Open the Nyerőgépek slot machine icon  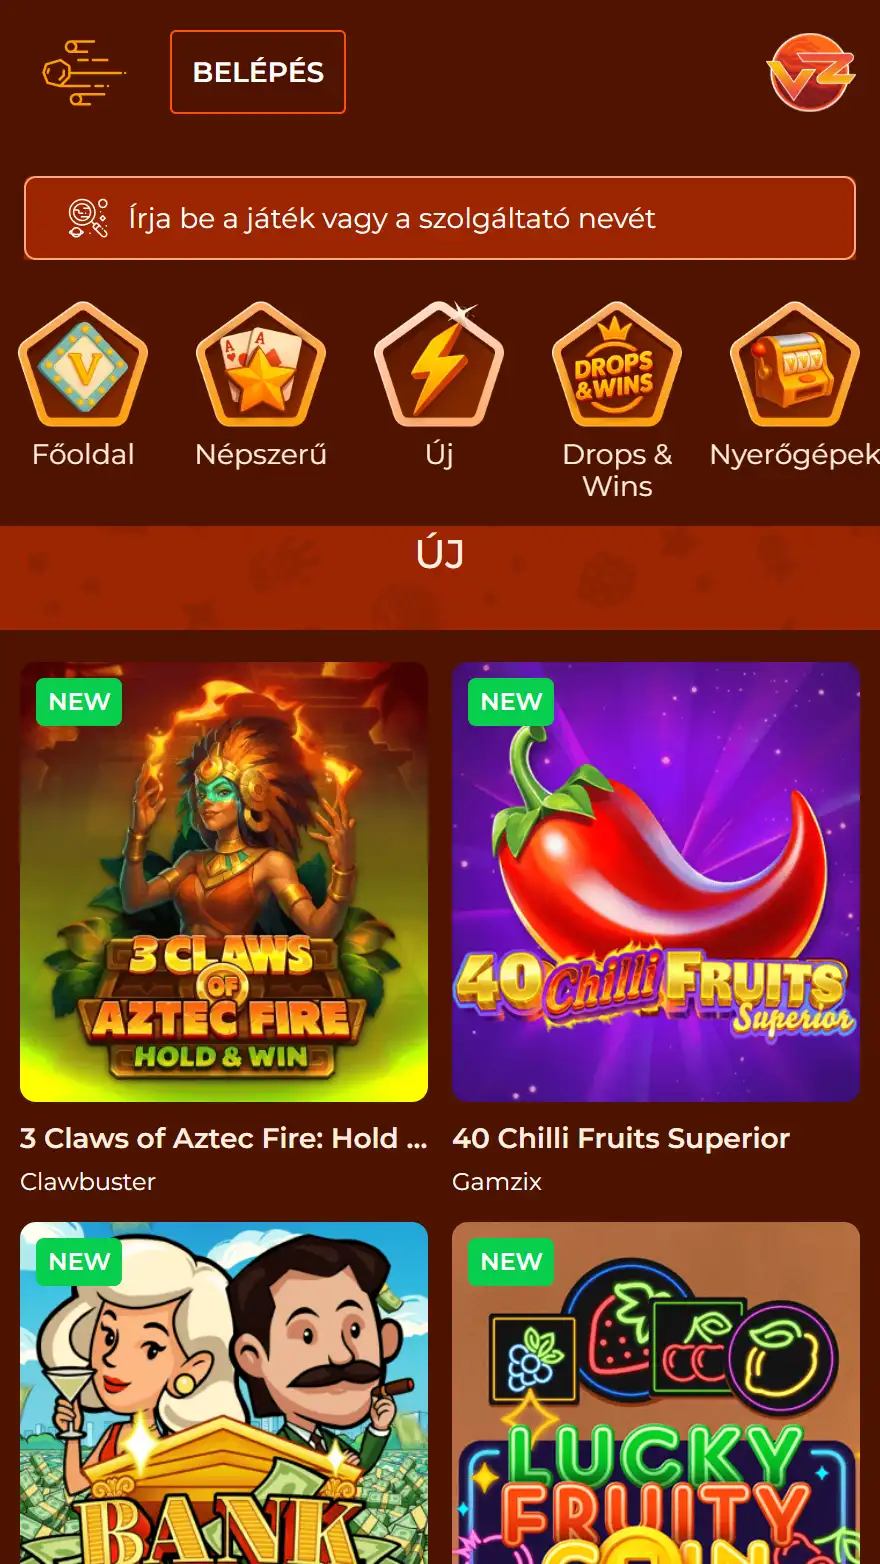[x=795, y=365]
